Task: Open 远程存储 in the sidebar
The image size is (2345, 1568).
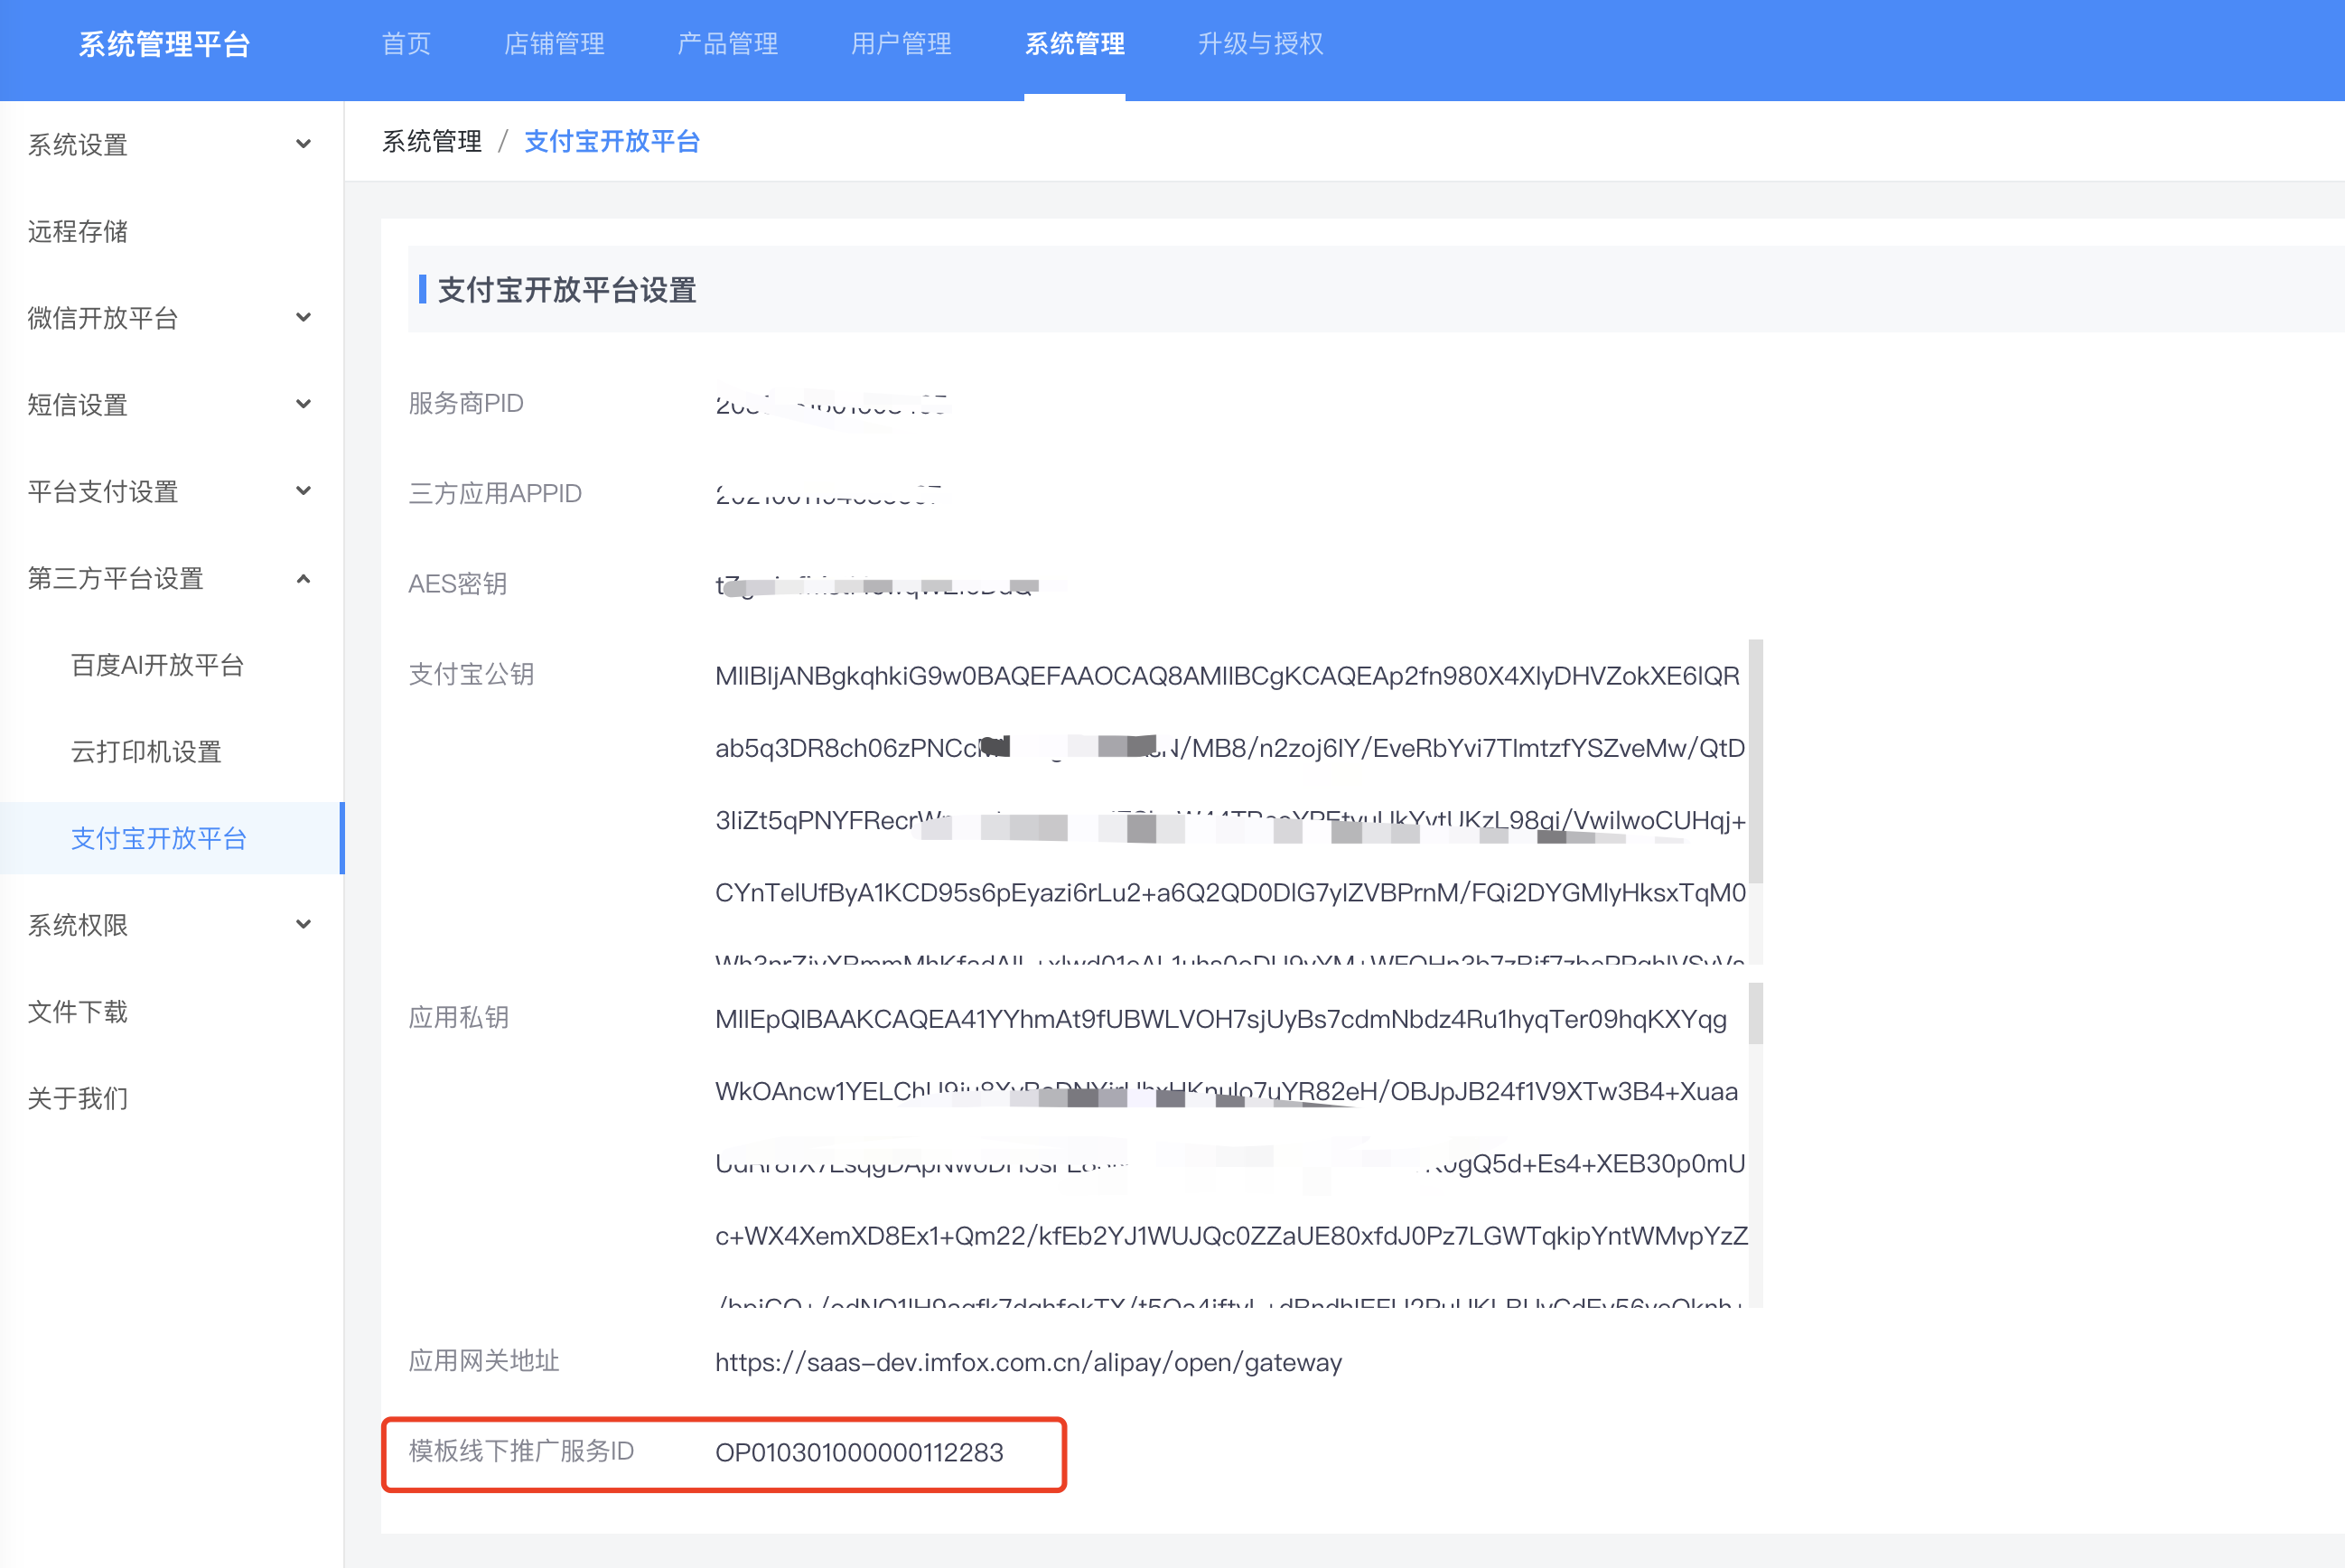Action: [78, 231]
